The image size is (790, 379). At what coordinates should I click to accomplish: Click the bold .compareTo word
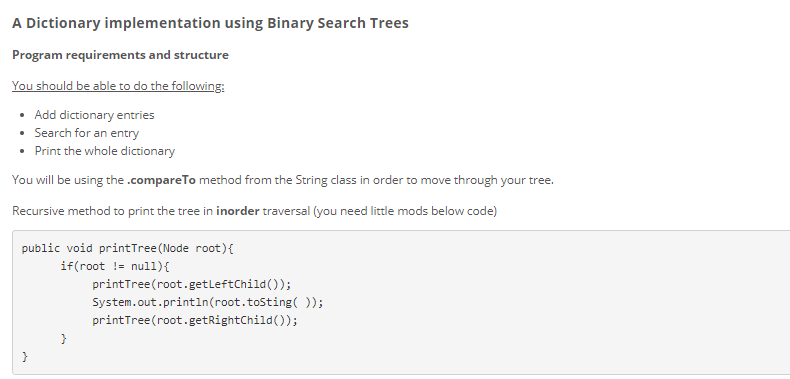(161, 180)
